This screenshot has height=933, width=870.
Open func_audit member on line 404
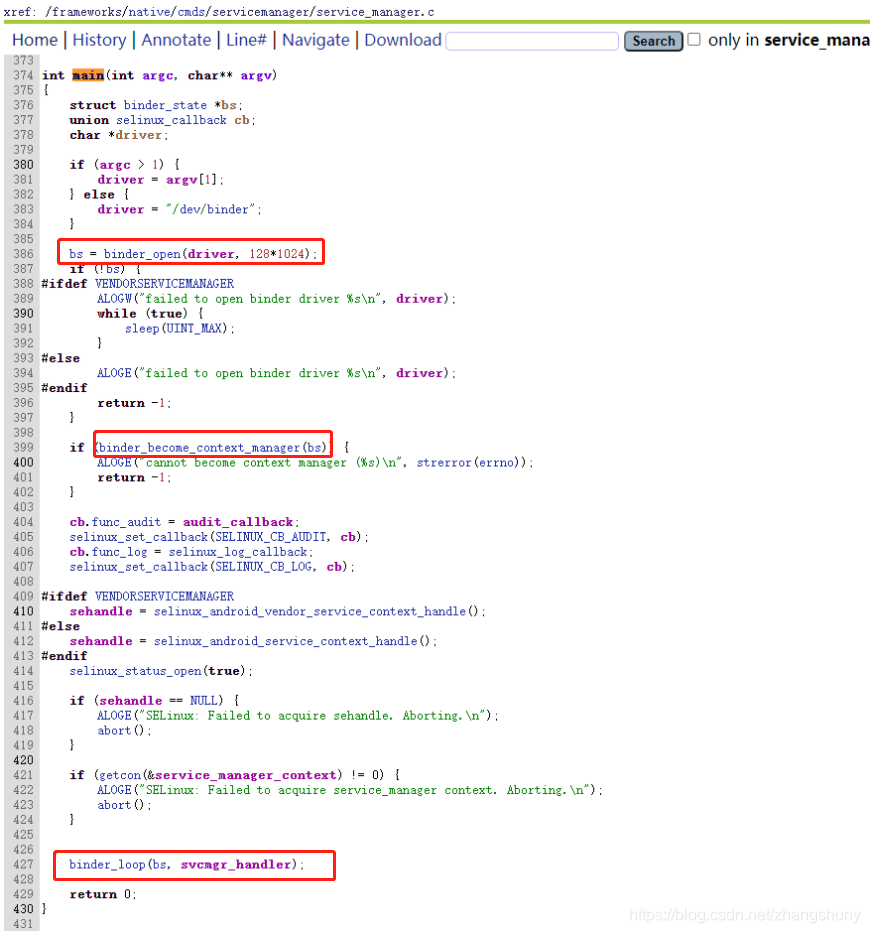[126, 522]
